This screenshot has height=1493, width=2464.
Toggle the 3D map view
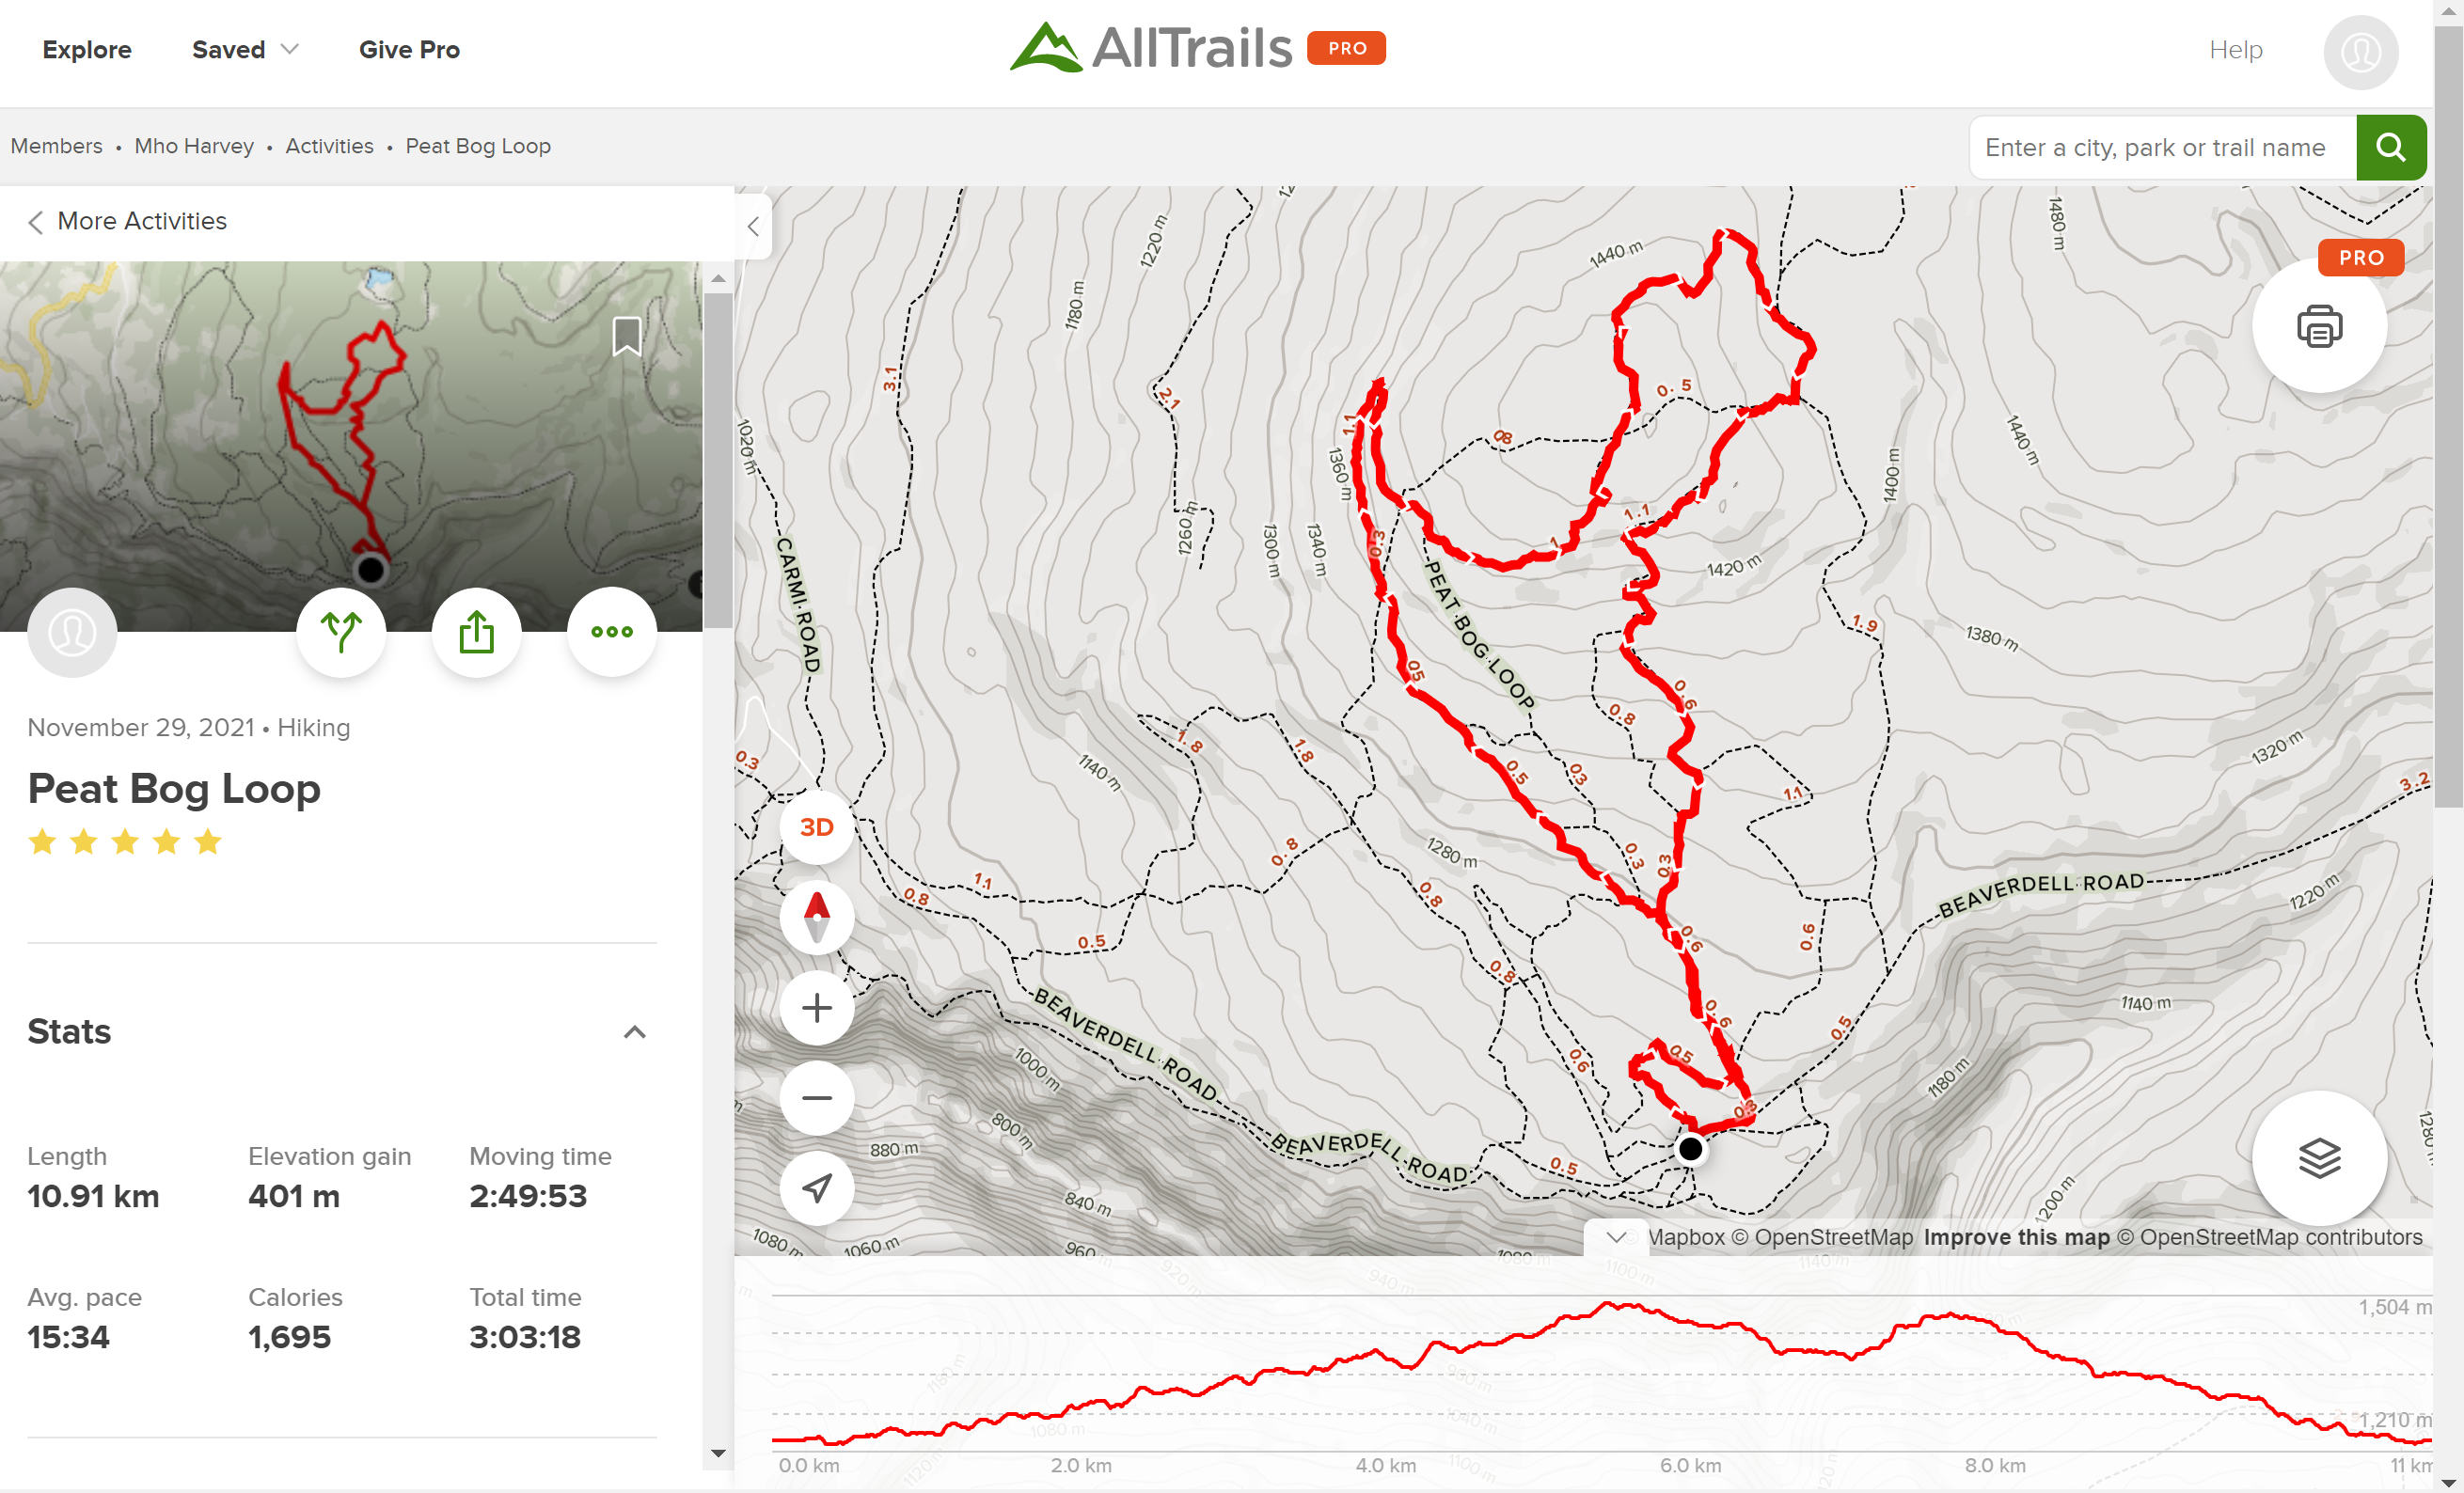click(816, 827)
